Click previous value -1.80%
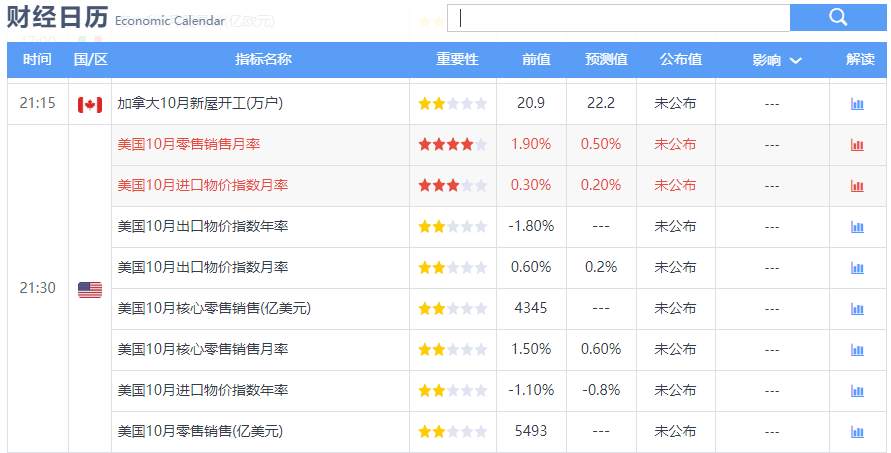This screenshot has width=891, height=453. pyautogui.click(x=531, y=226)
